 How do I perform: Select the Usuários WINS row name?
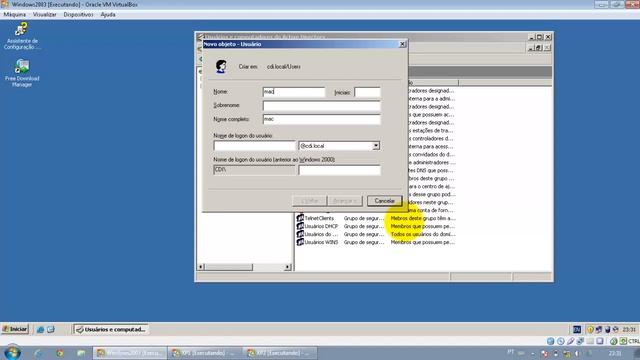321,242
